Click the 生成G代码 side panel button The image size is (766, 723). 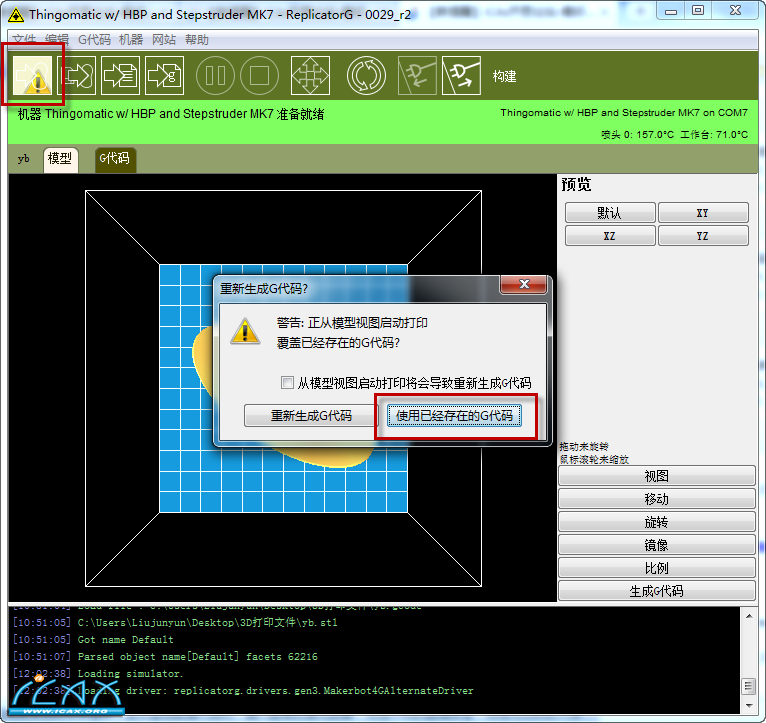pos(657,591)
